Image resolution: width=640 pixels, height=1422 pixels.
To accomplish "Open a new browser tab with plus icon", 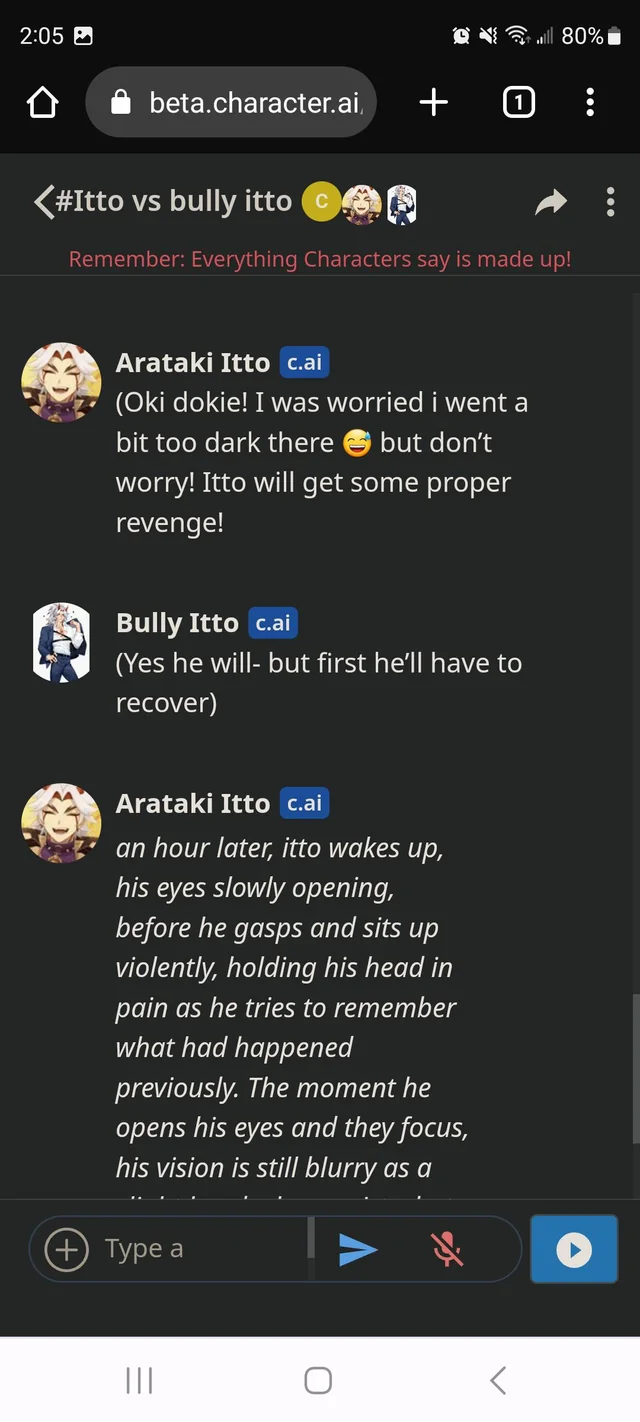I will tap(433, 102).
